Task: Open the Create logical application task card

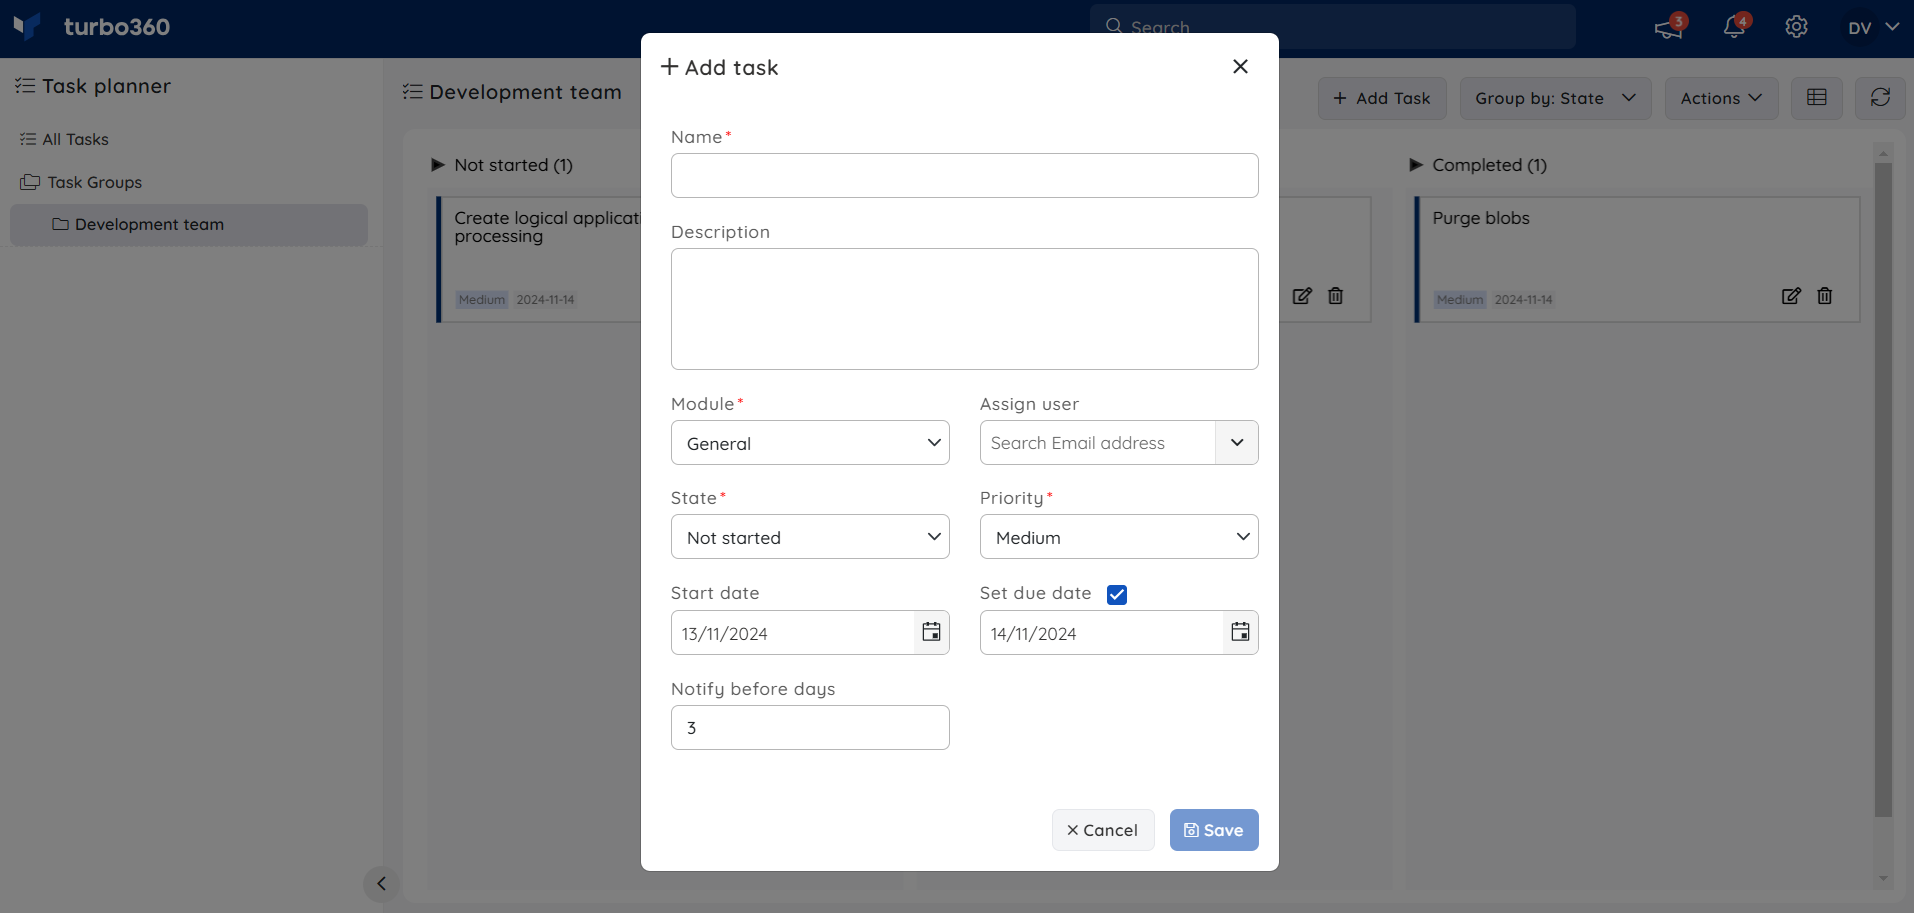Action: (x=540, y=259)
